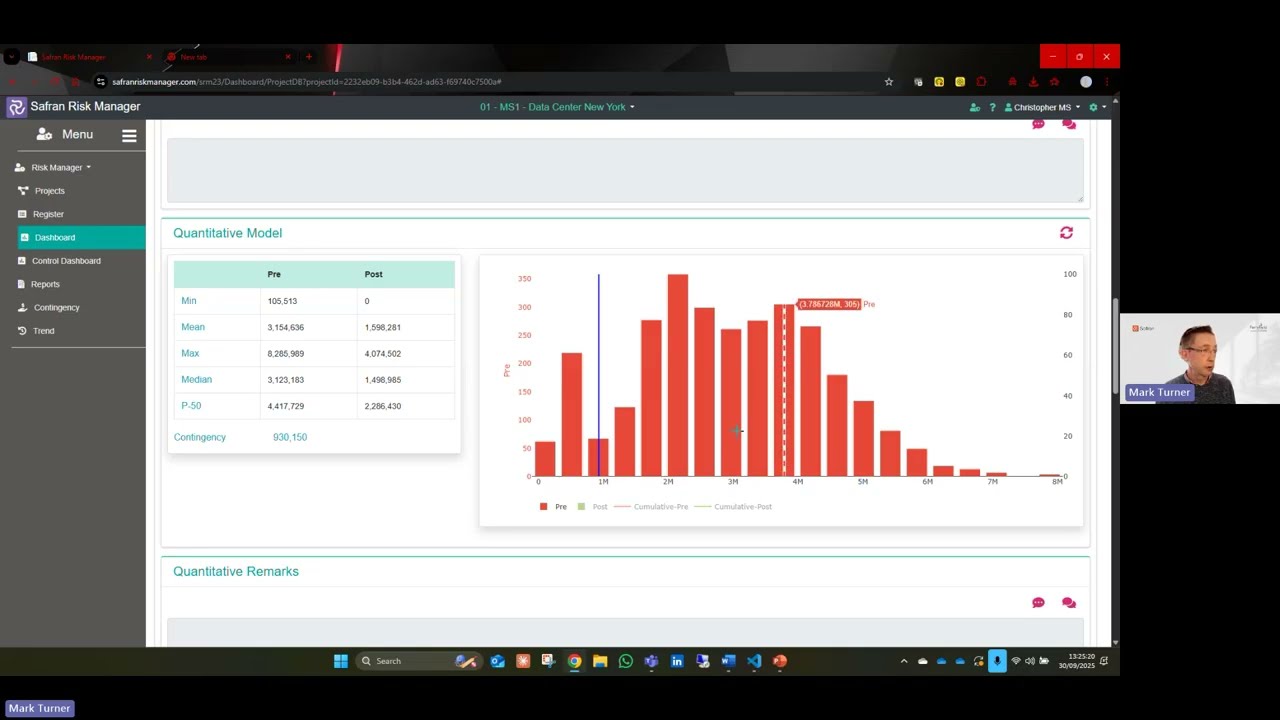Viewport: 1280px width, 720px height.
Task: Open WhatsApp from the taskbar
Action: 626,661
